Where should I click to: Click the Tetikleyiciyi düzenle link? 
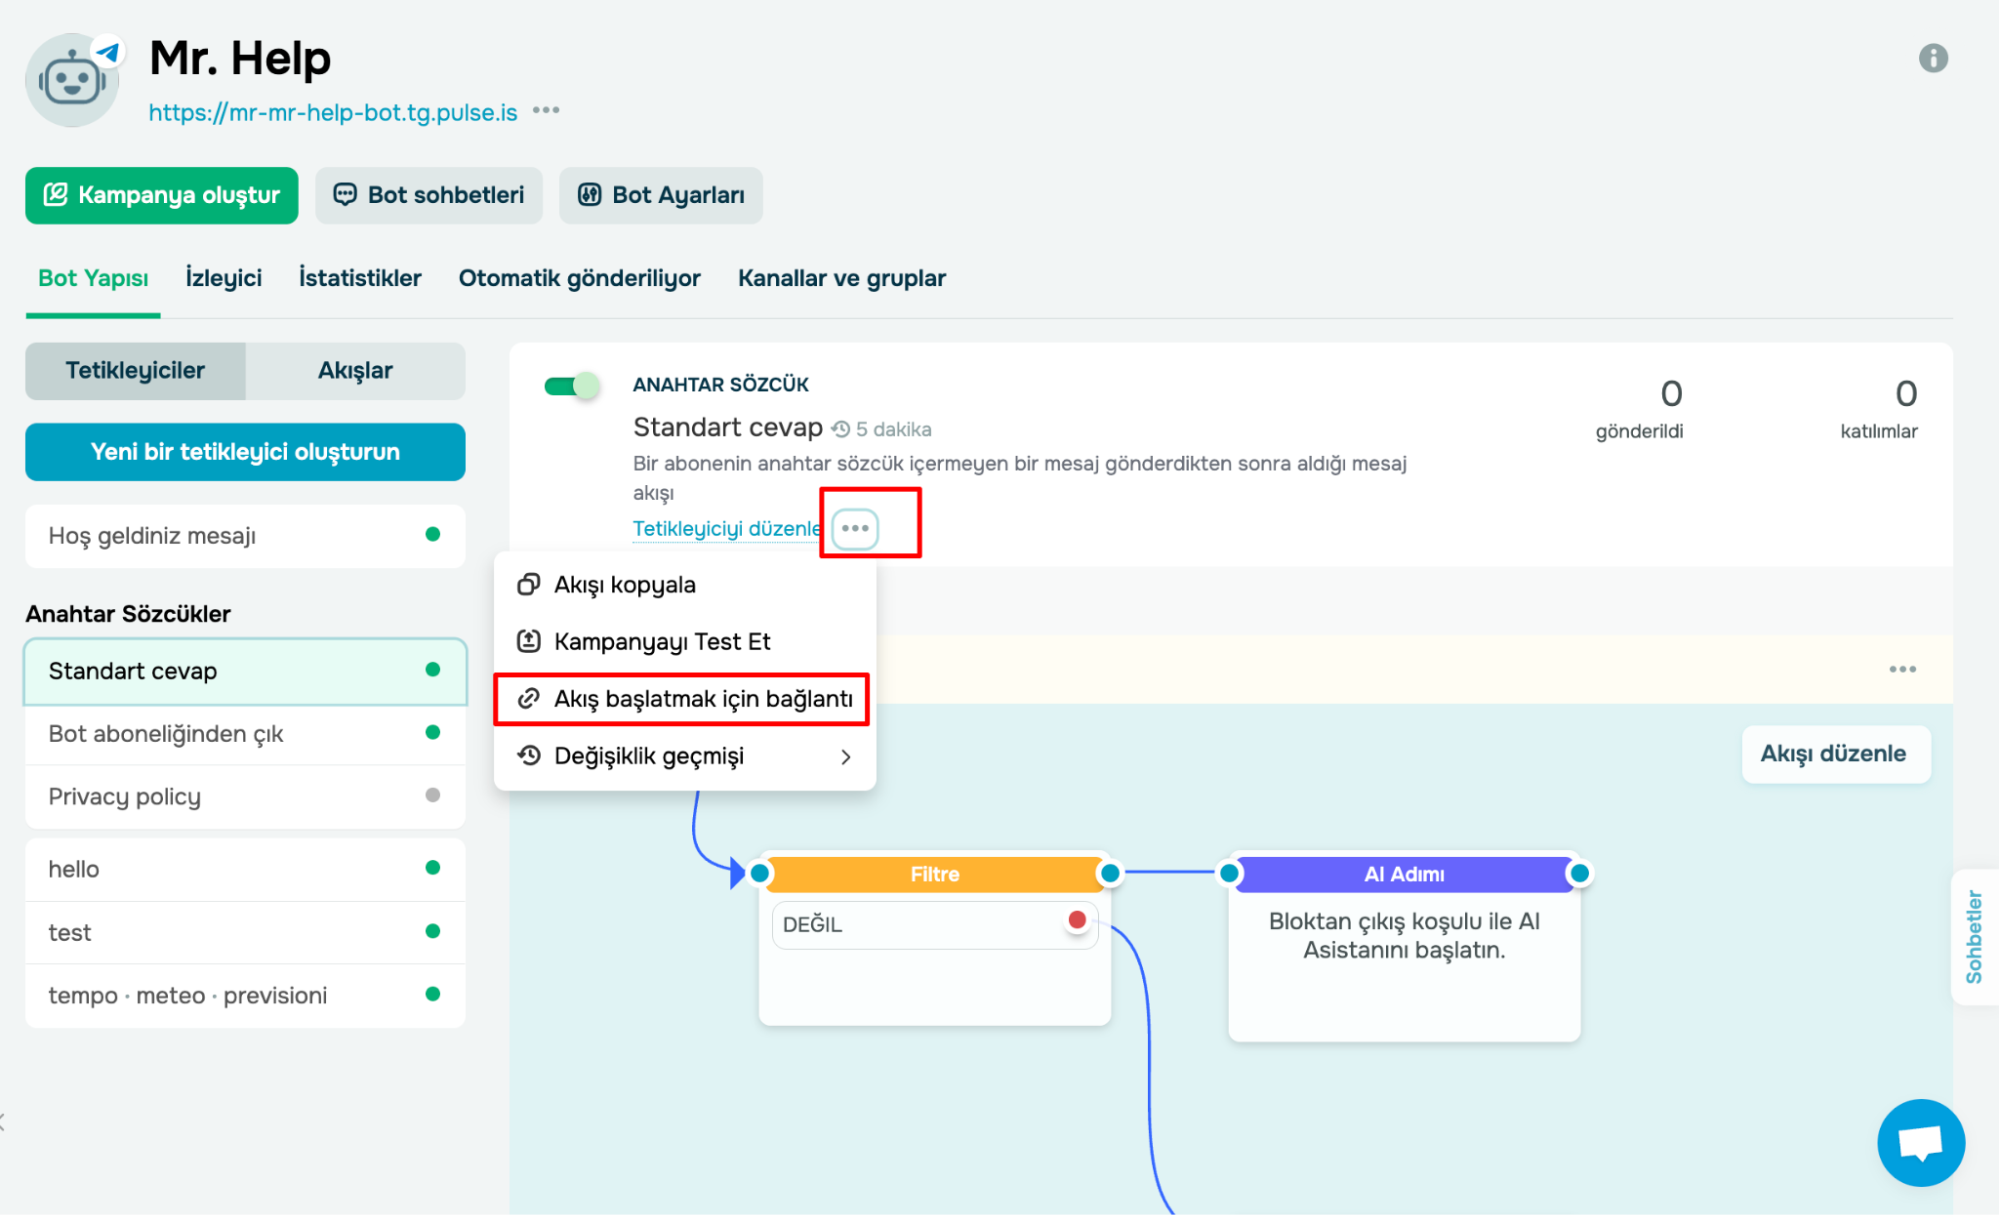pyautogui.click(x=726, y=528)
